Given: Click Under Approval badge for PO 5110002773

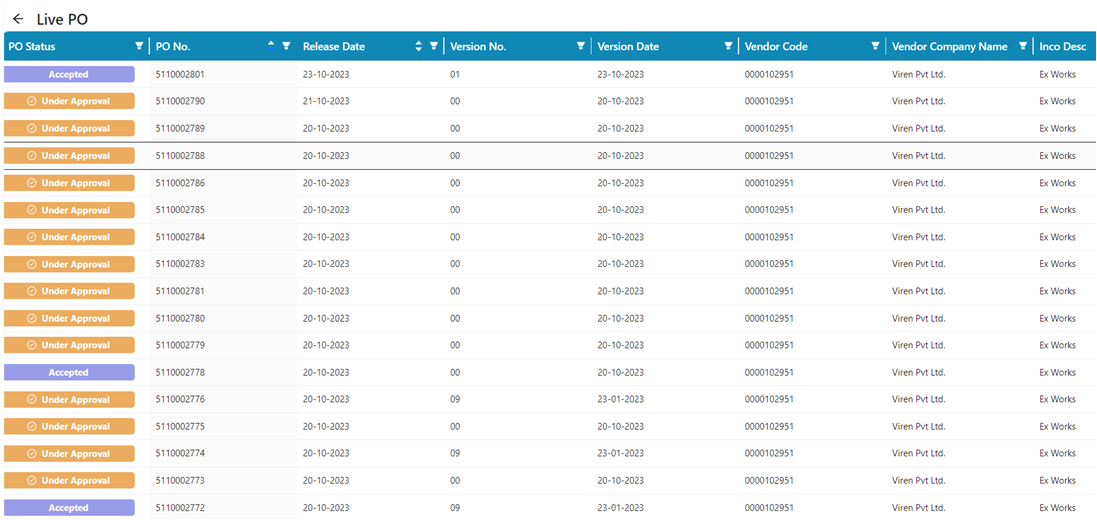Looking at the screenshot, I should [69, 481].
